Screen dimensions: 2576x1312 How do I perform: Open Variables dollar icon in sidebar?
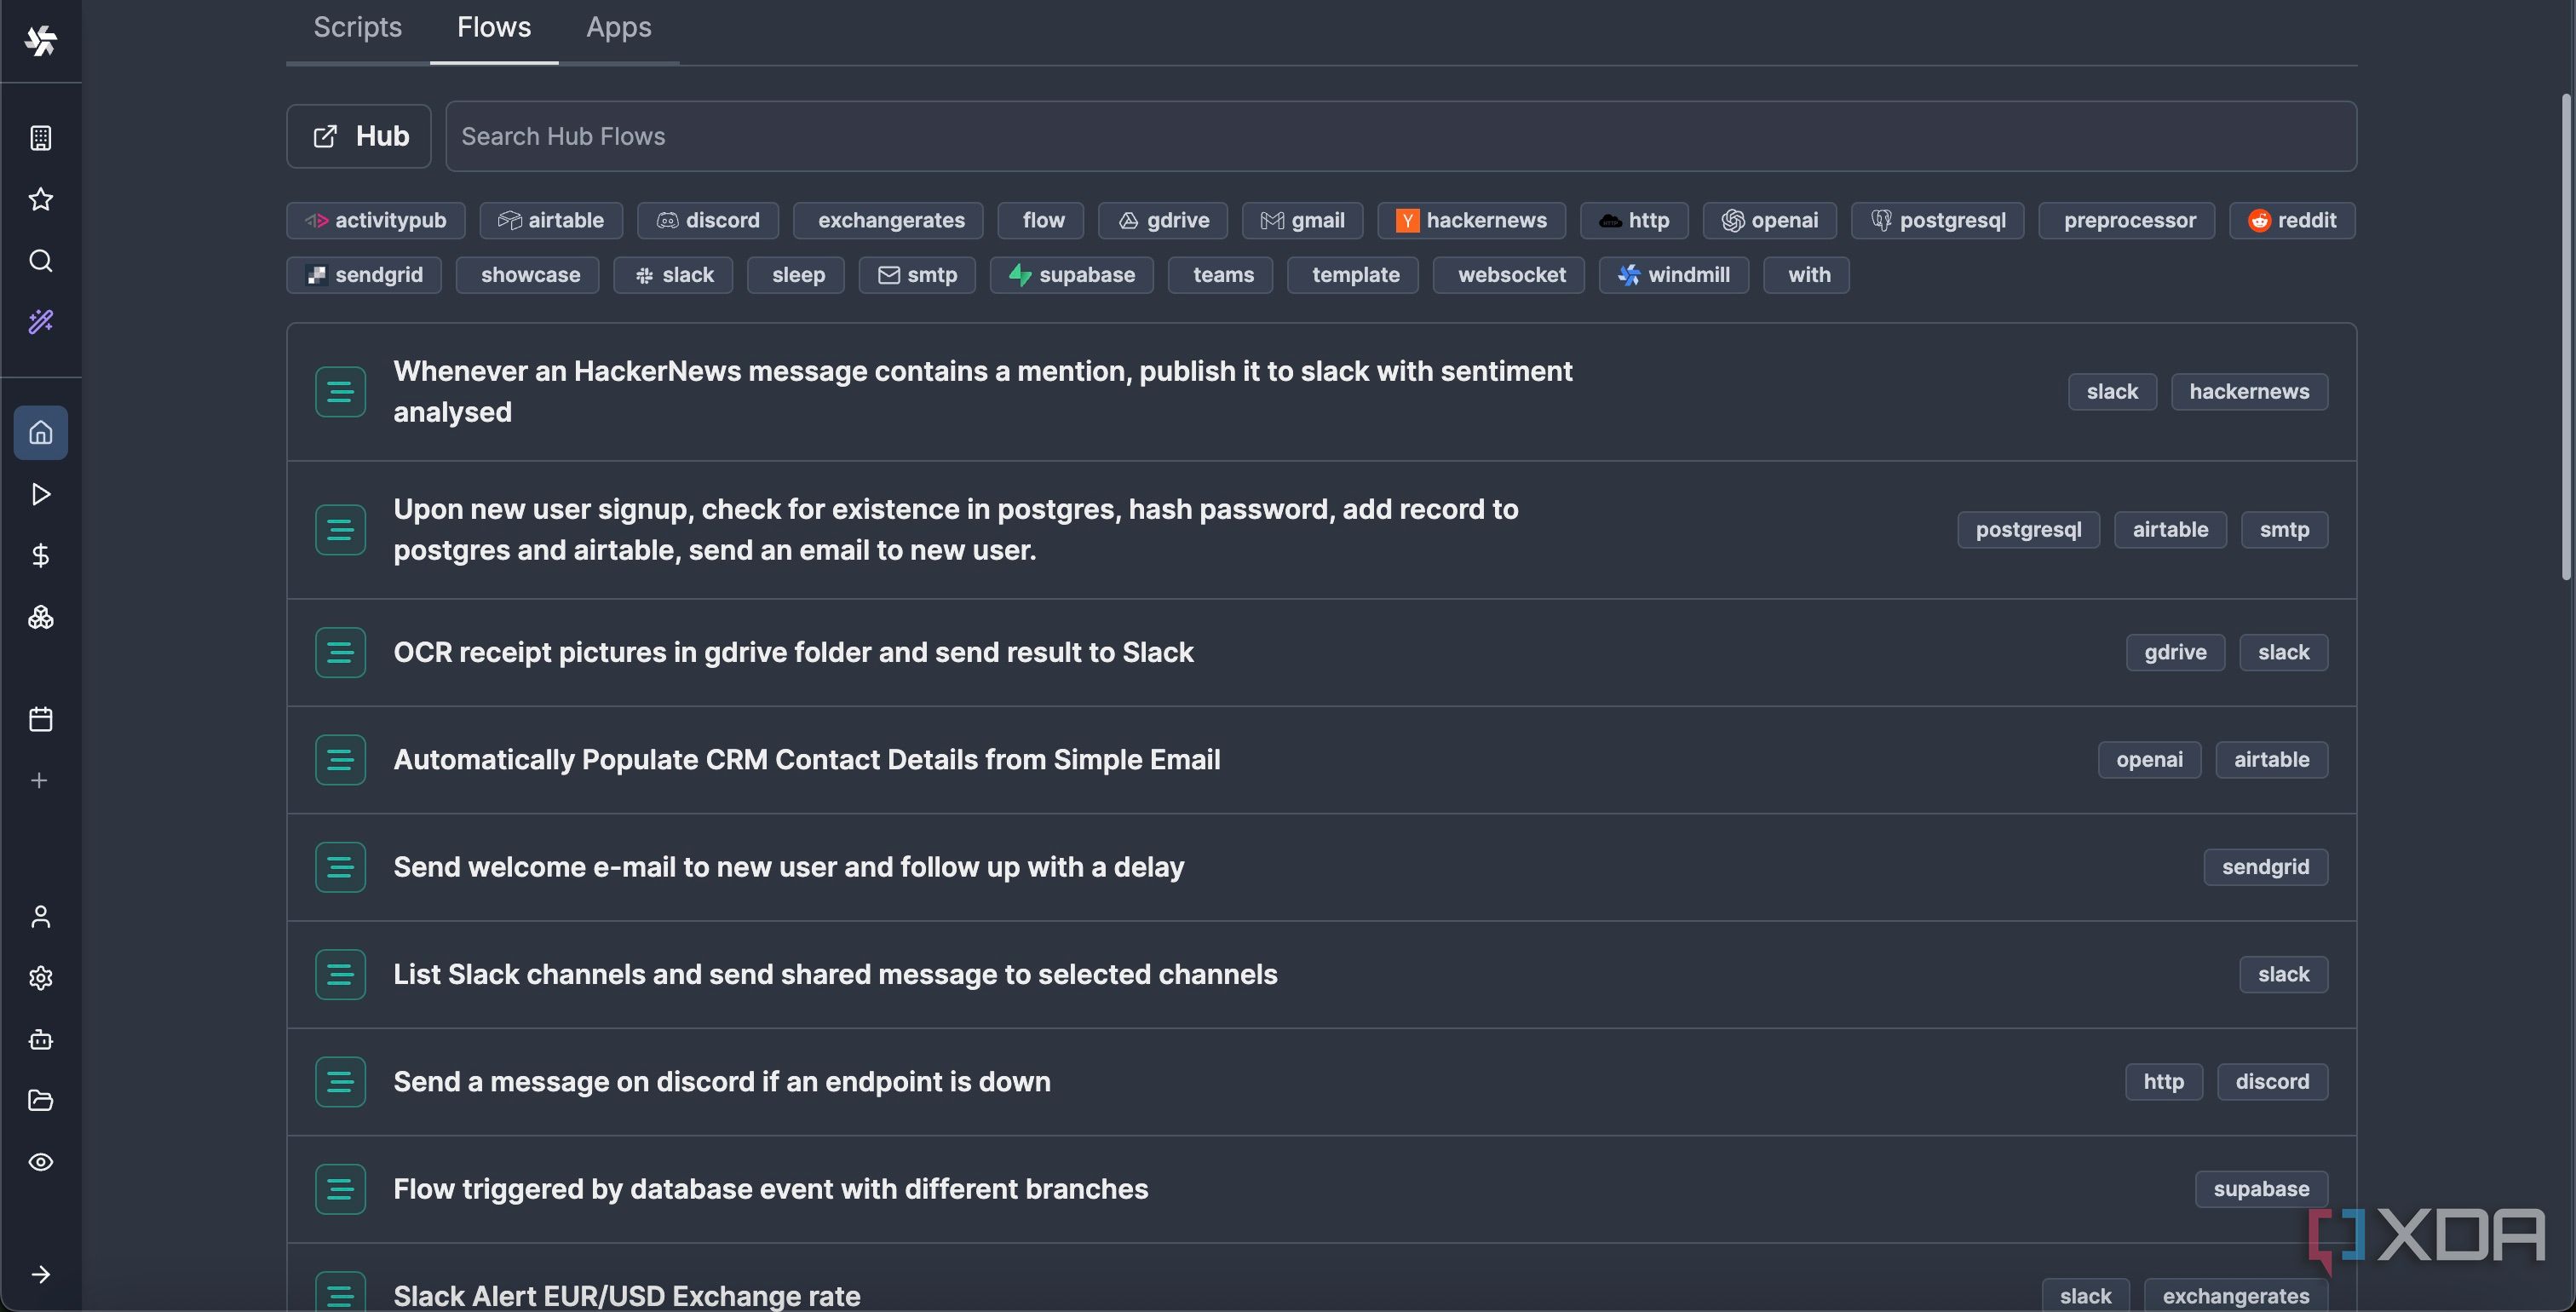[x=41, y=556]
